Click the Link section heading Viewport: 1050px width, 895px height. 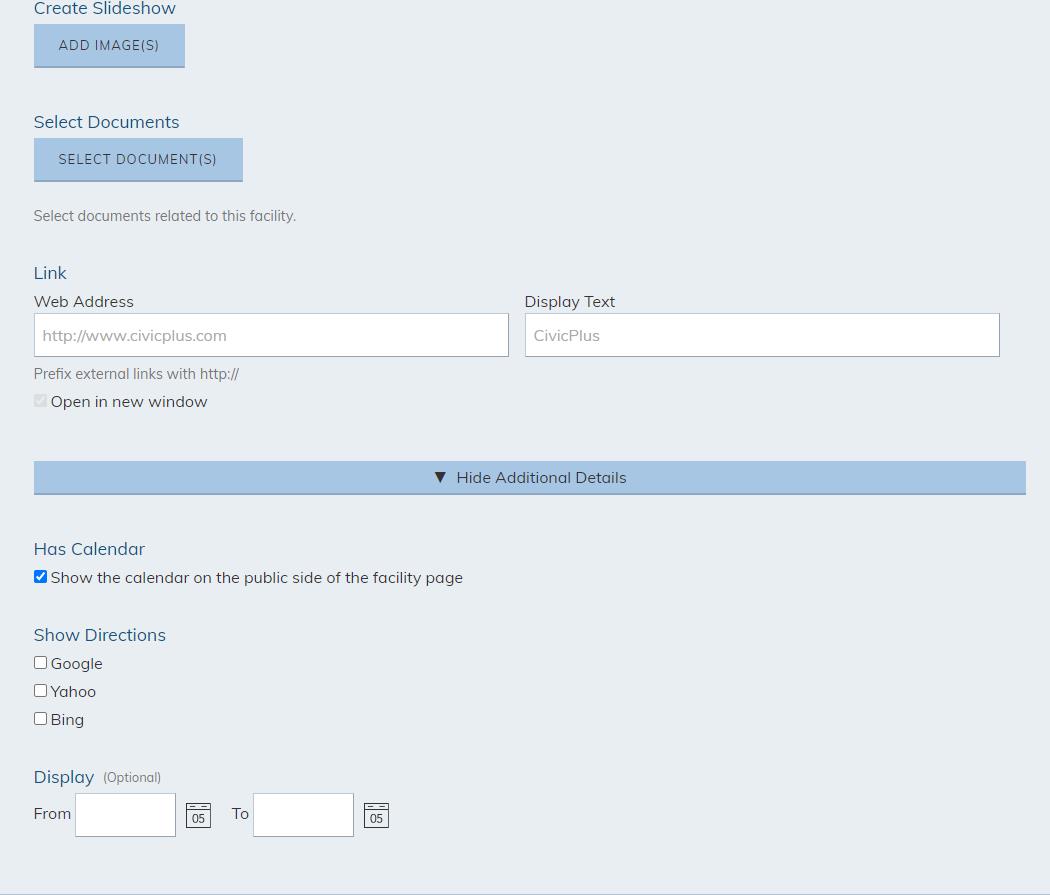(x=50, y=273)
